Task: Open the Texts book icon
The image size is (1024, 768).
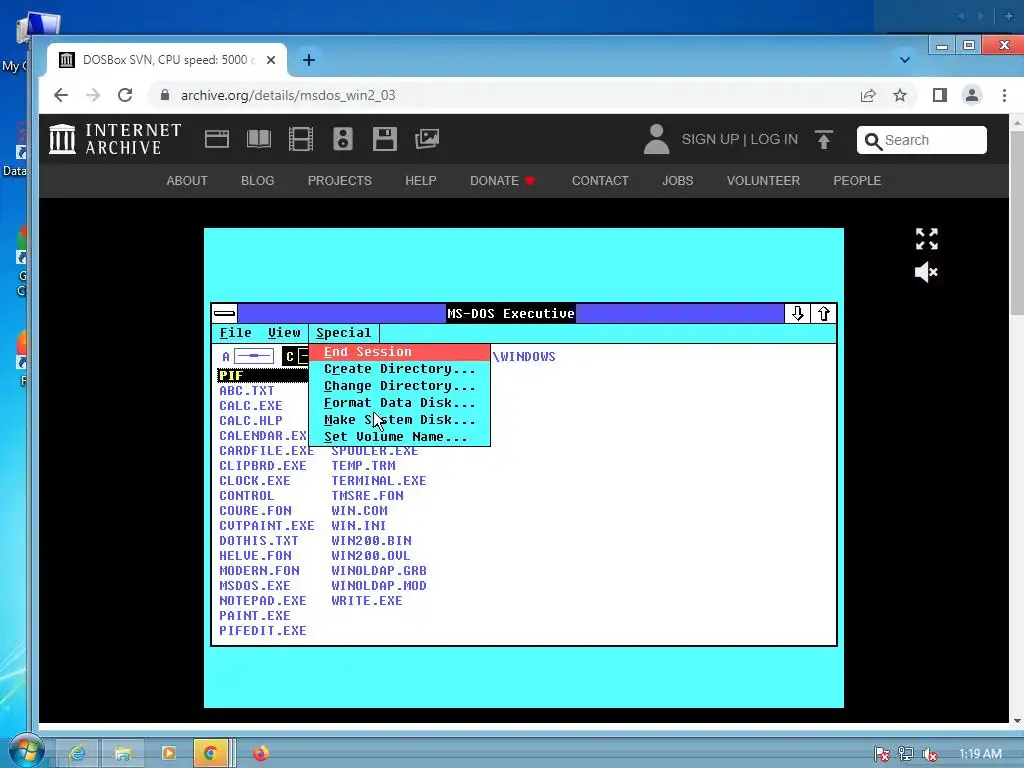Action: [x=259, y=139]
